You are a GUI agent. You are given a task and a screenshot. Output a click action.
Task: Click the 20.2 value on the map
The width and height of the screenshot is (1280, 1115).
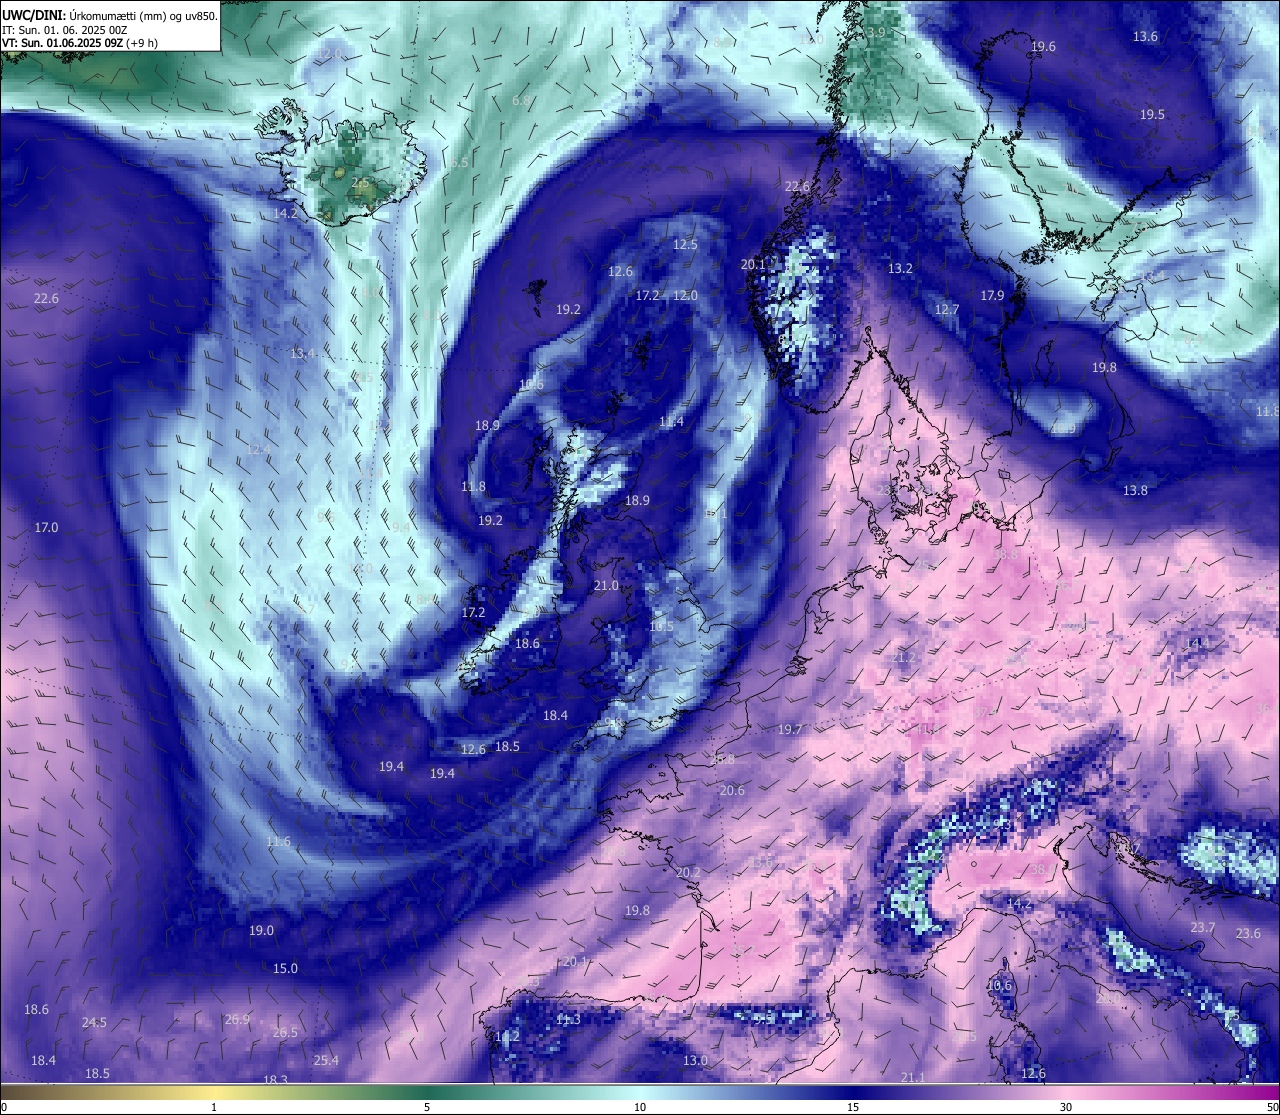click(x=688, y=873)
